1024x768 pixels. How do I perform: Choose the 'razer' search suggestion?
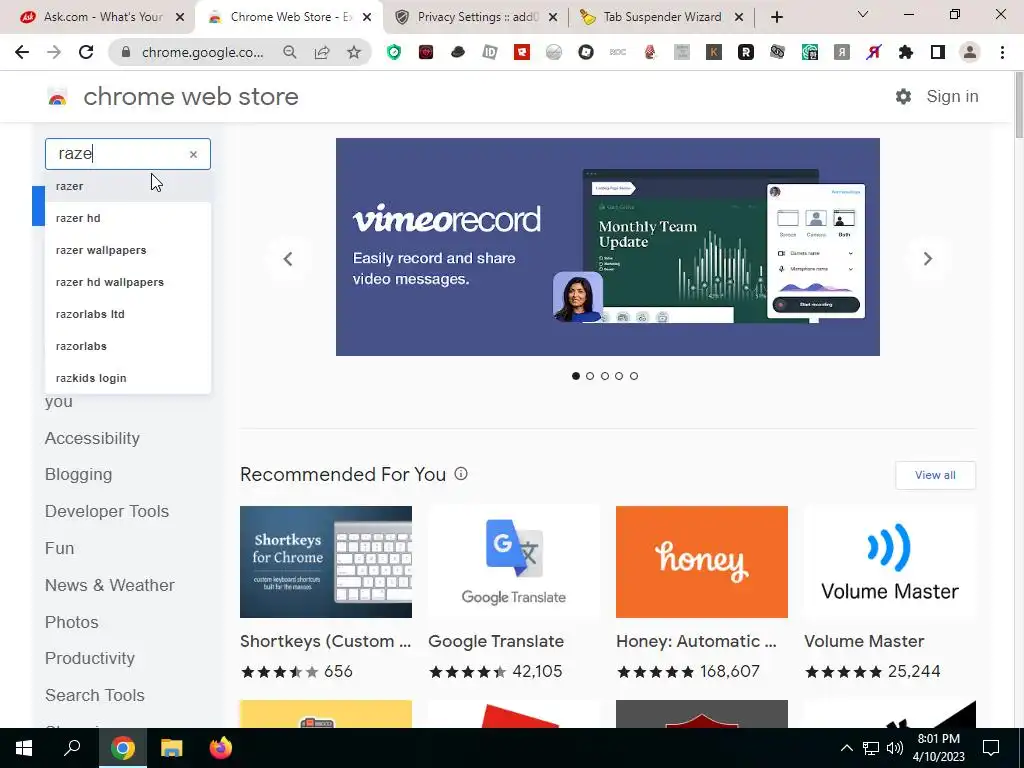tap(128, 186)
